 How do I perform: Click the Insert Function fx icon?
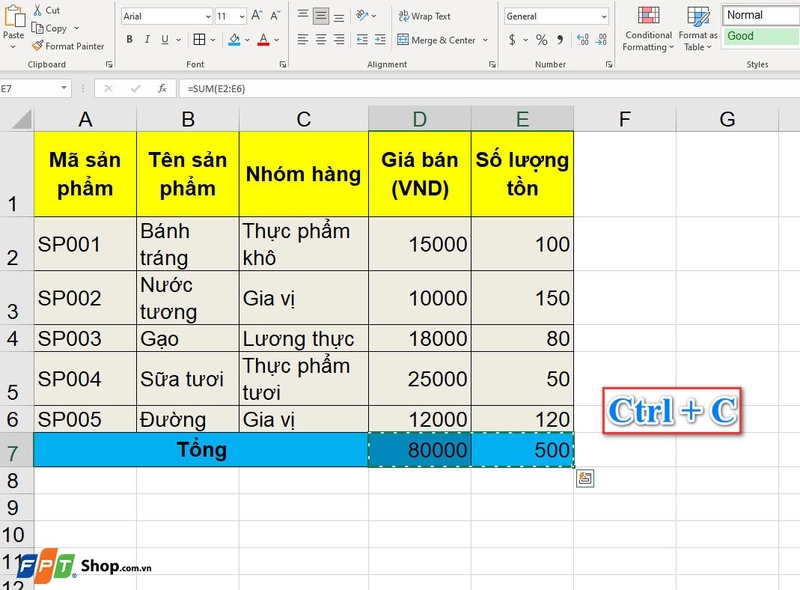pos(162,88)
